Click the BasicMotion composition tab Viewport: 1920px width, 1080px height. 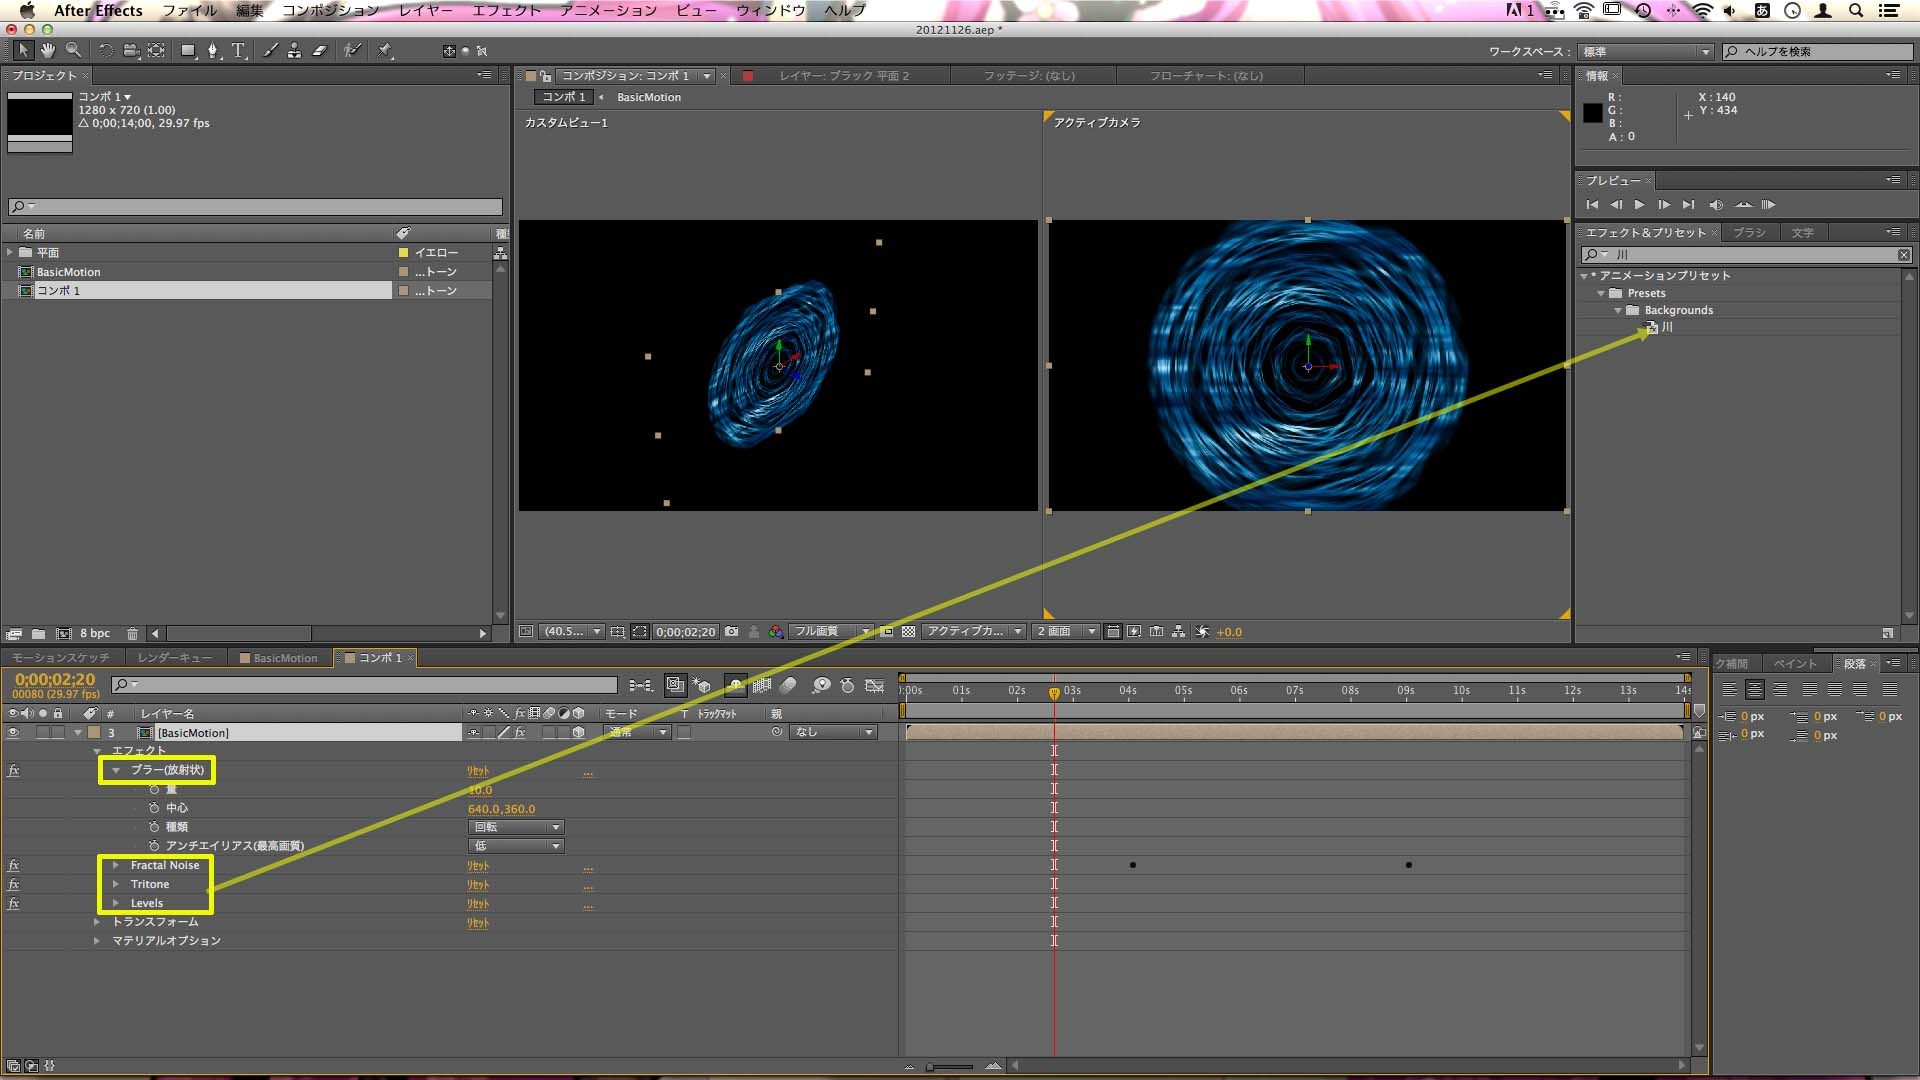(284, 657)
